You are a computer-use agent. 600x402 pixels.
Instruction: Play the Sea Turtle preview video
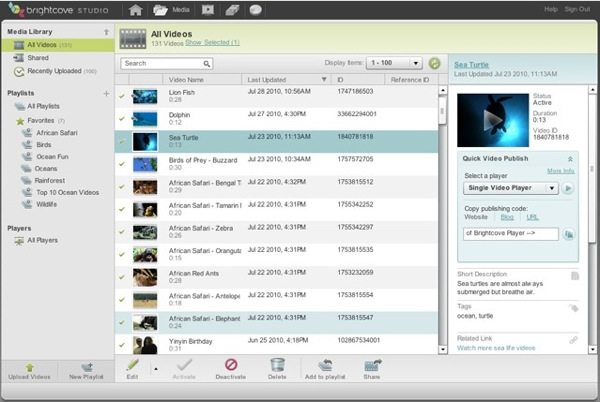(x=493, y=120)
